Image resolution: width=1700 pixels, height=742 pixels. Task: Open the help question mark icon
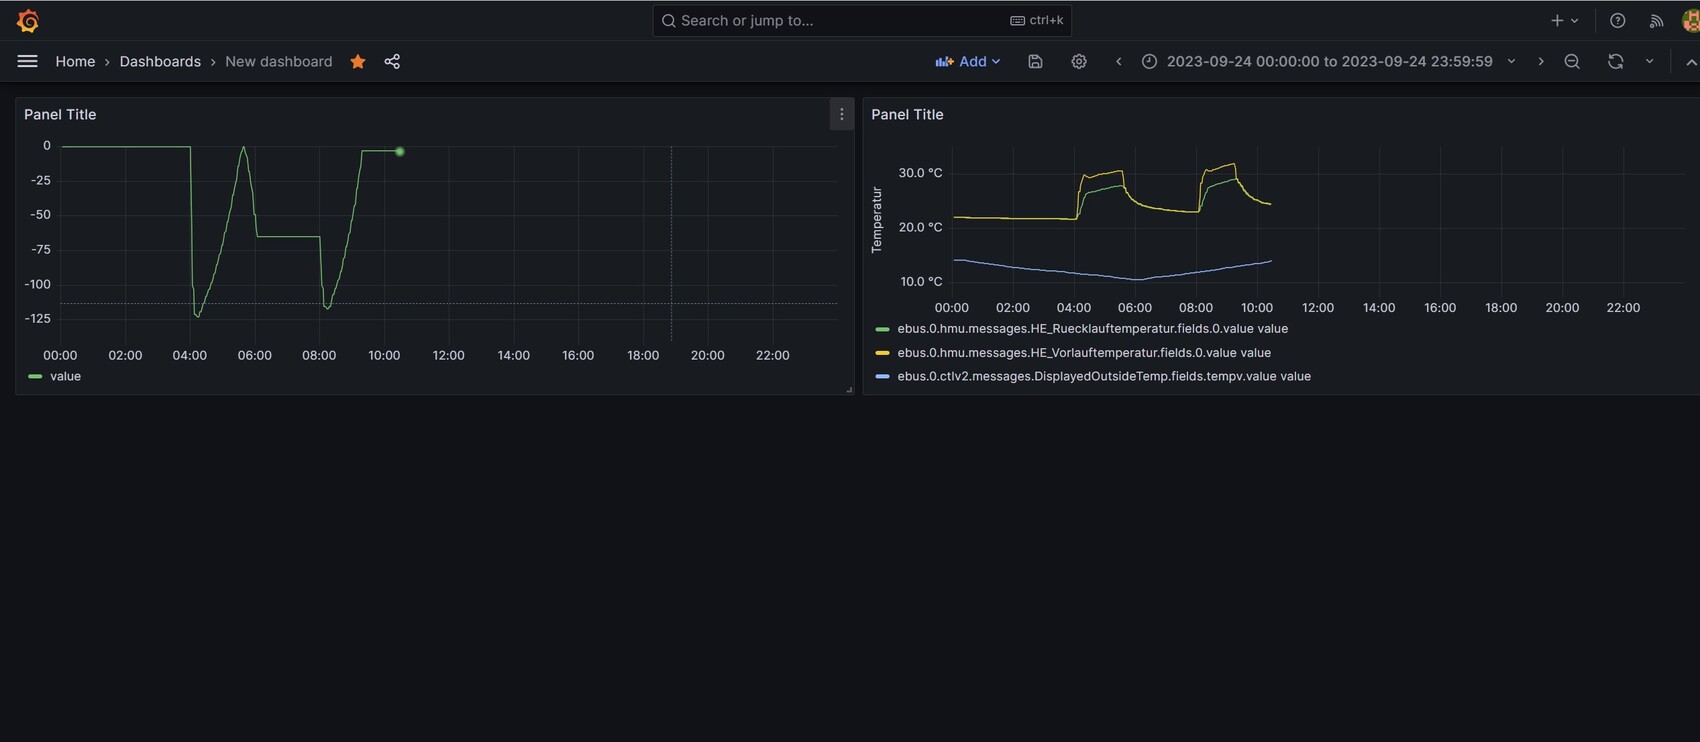click(x=1617, y=20)
